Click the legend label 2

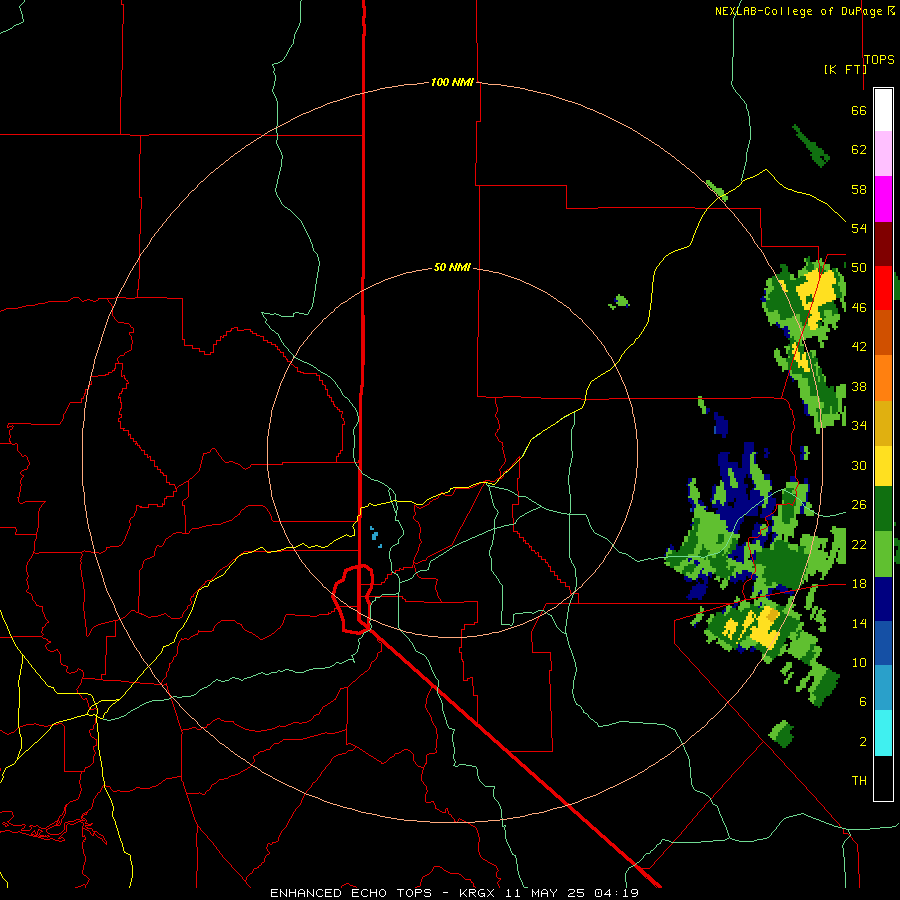[x=862, y=742]
